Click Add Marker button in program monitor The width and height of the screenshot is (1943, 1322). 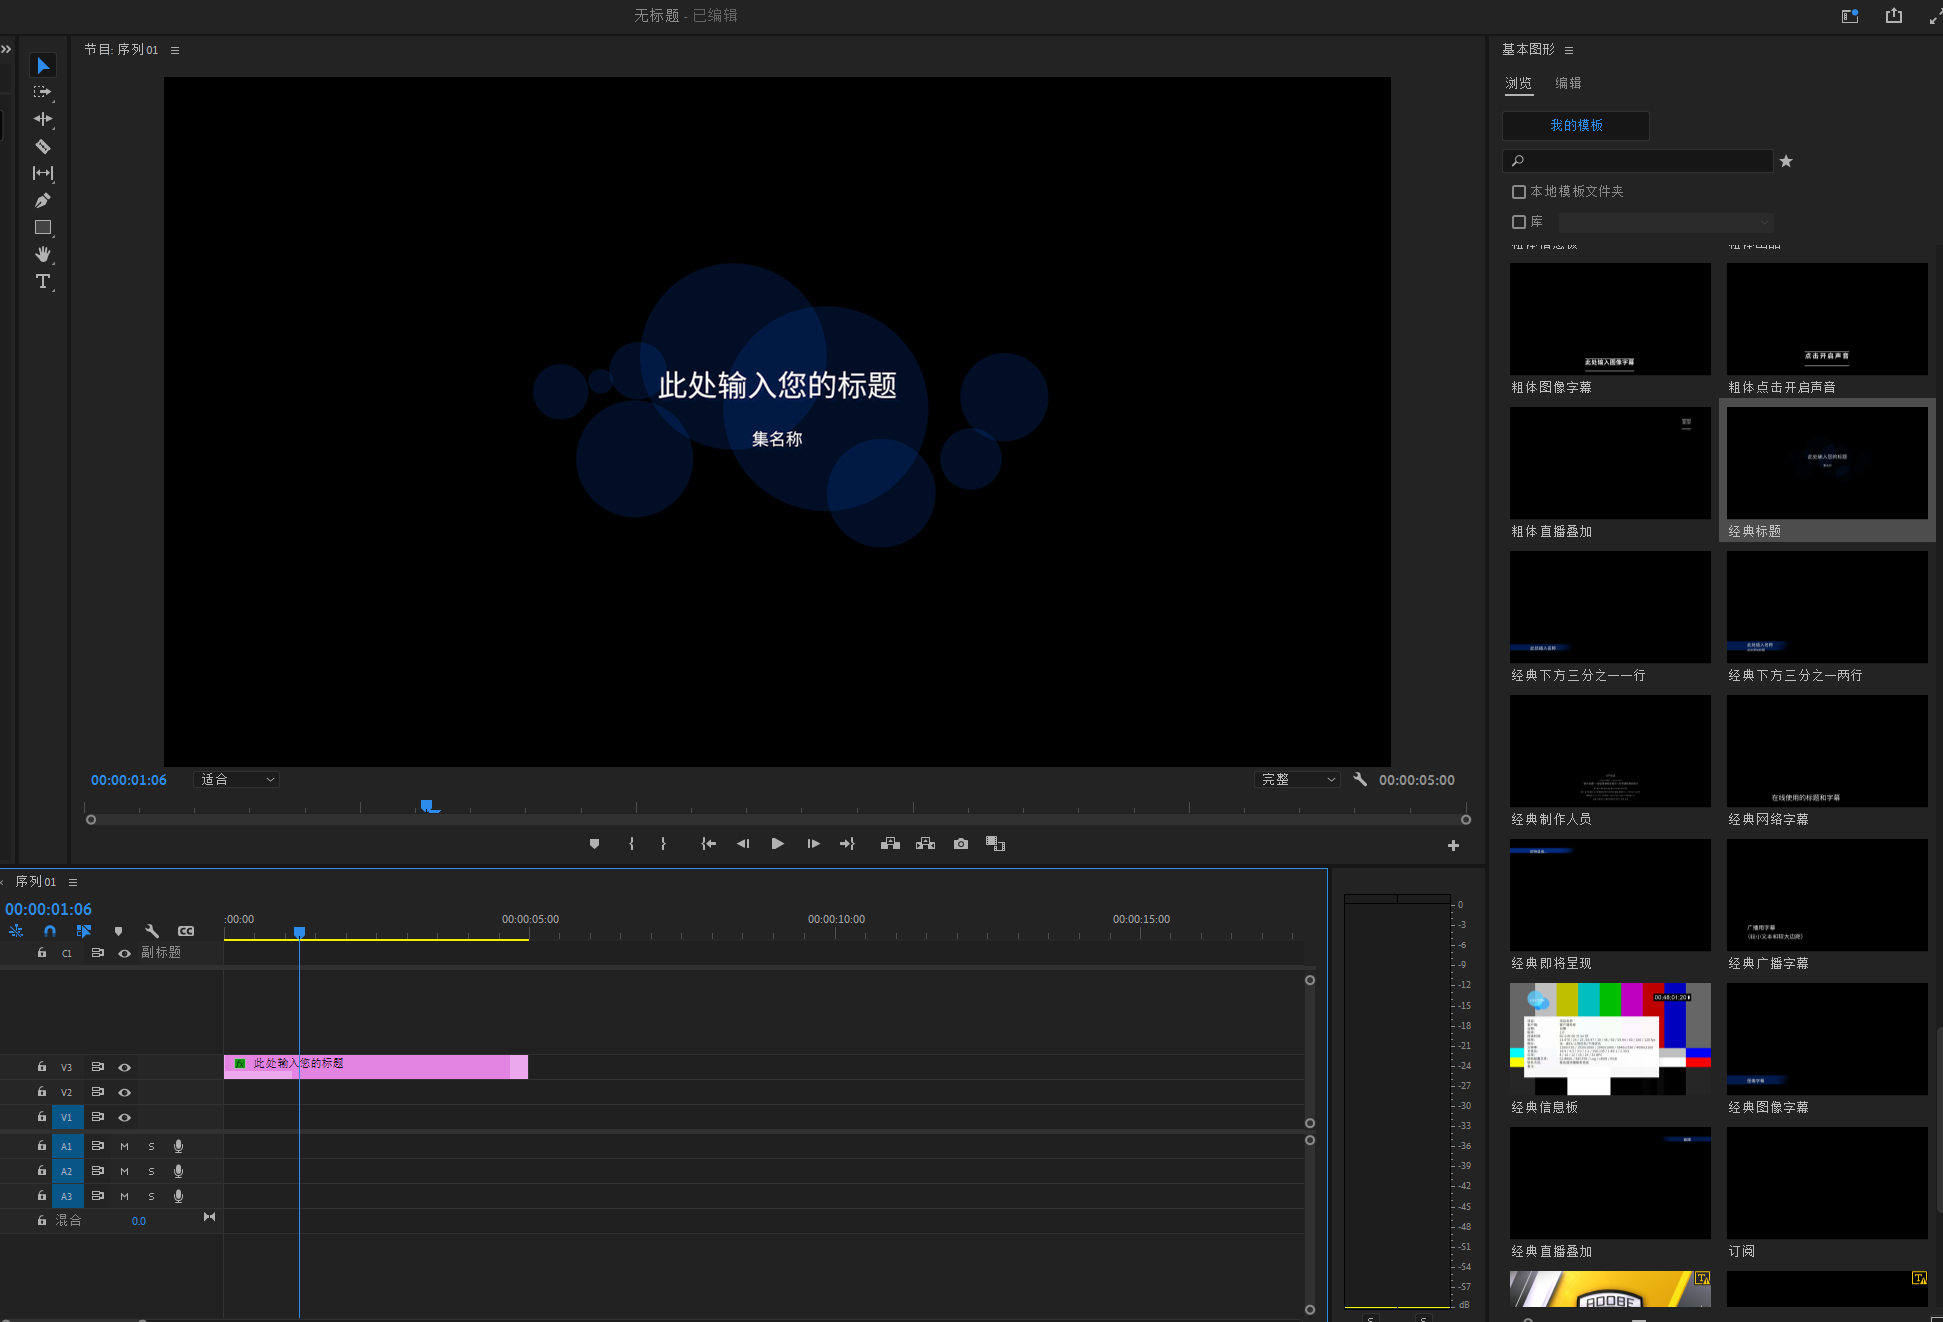pyautogui.click(x=594, y=844)
